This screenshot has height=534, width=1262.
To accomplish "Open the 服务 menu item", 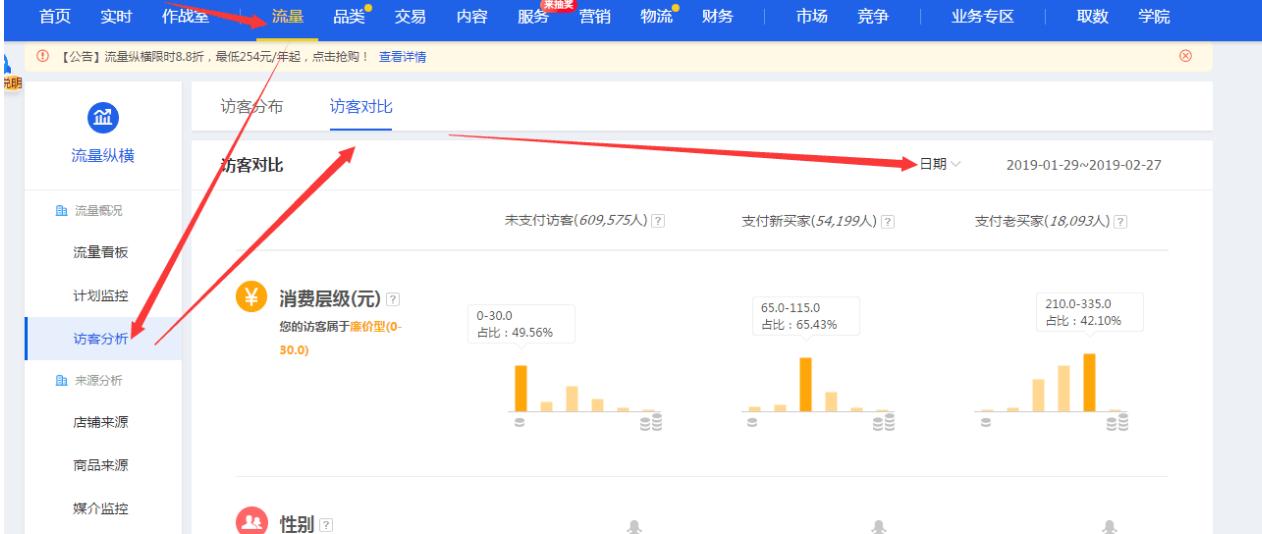I will pos(535,15).
